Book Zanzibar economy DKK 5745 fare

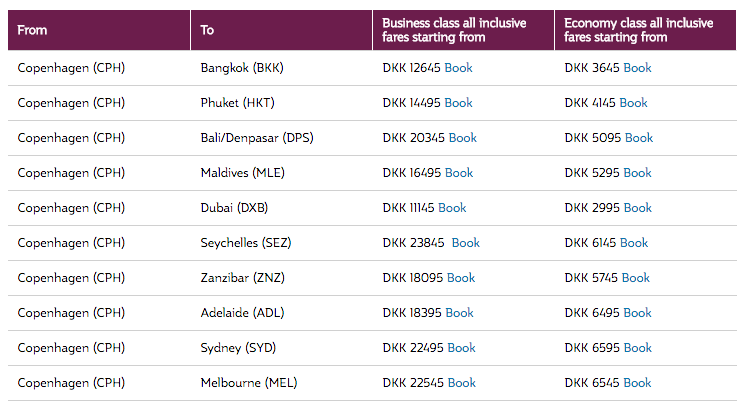[636, 278]
